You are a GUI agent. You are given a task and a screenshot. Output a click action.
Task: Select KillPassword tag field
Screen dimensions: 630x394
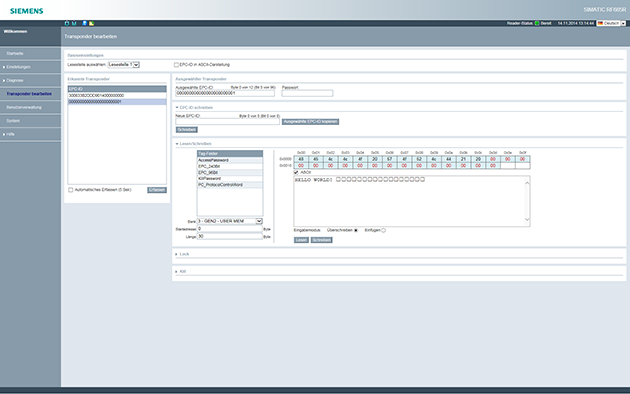230,178
